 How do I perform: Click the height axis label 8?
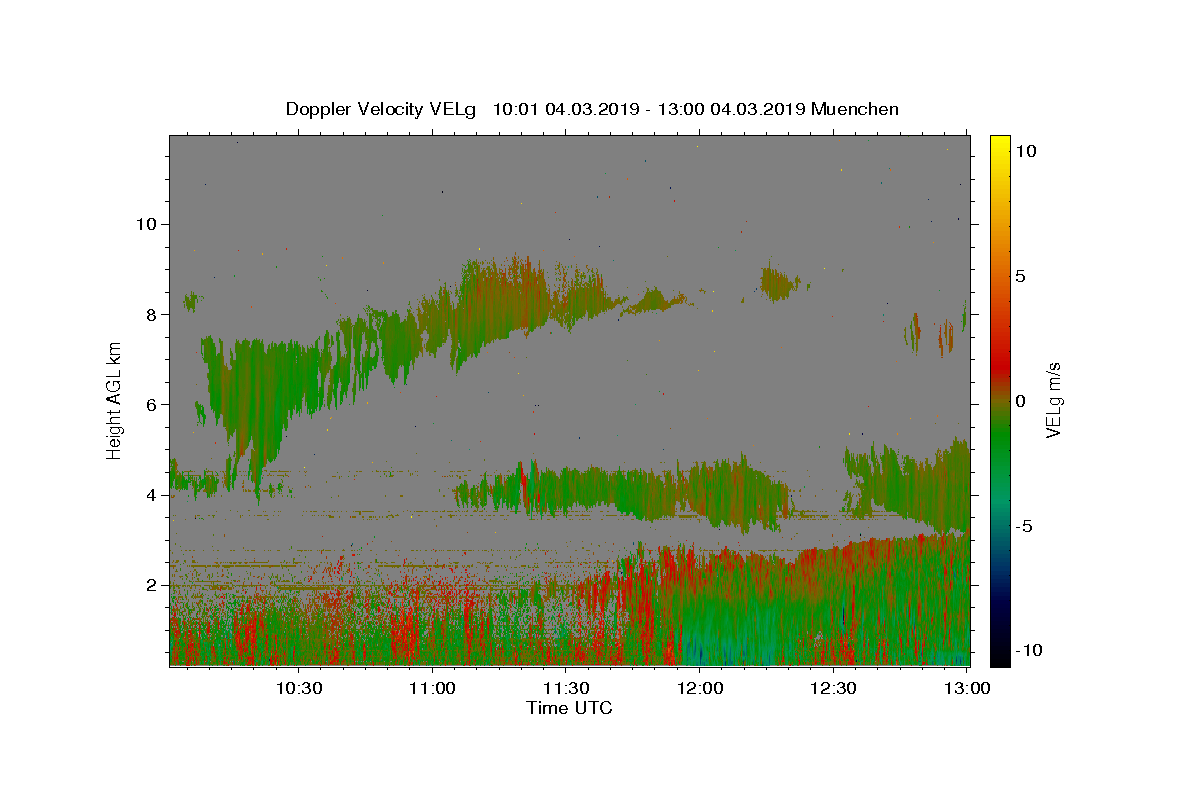pos(151,314)
